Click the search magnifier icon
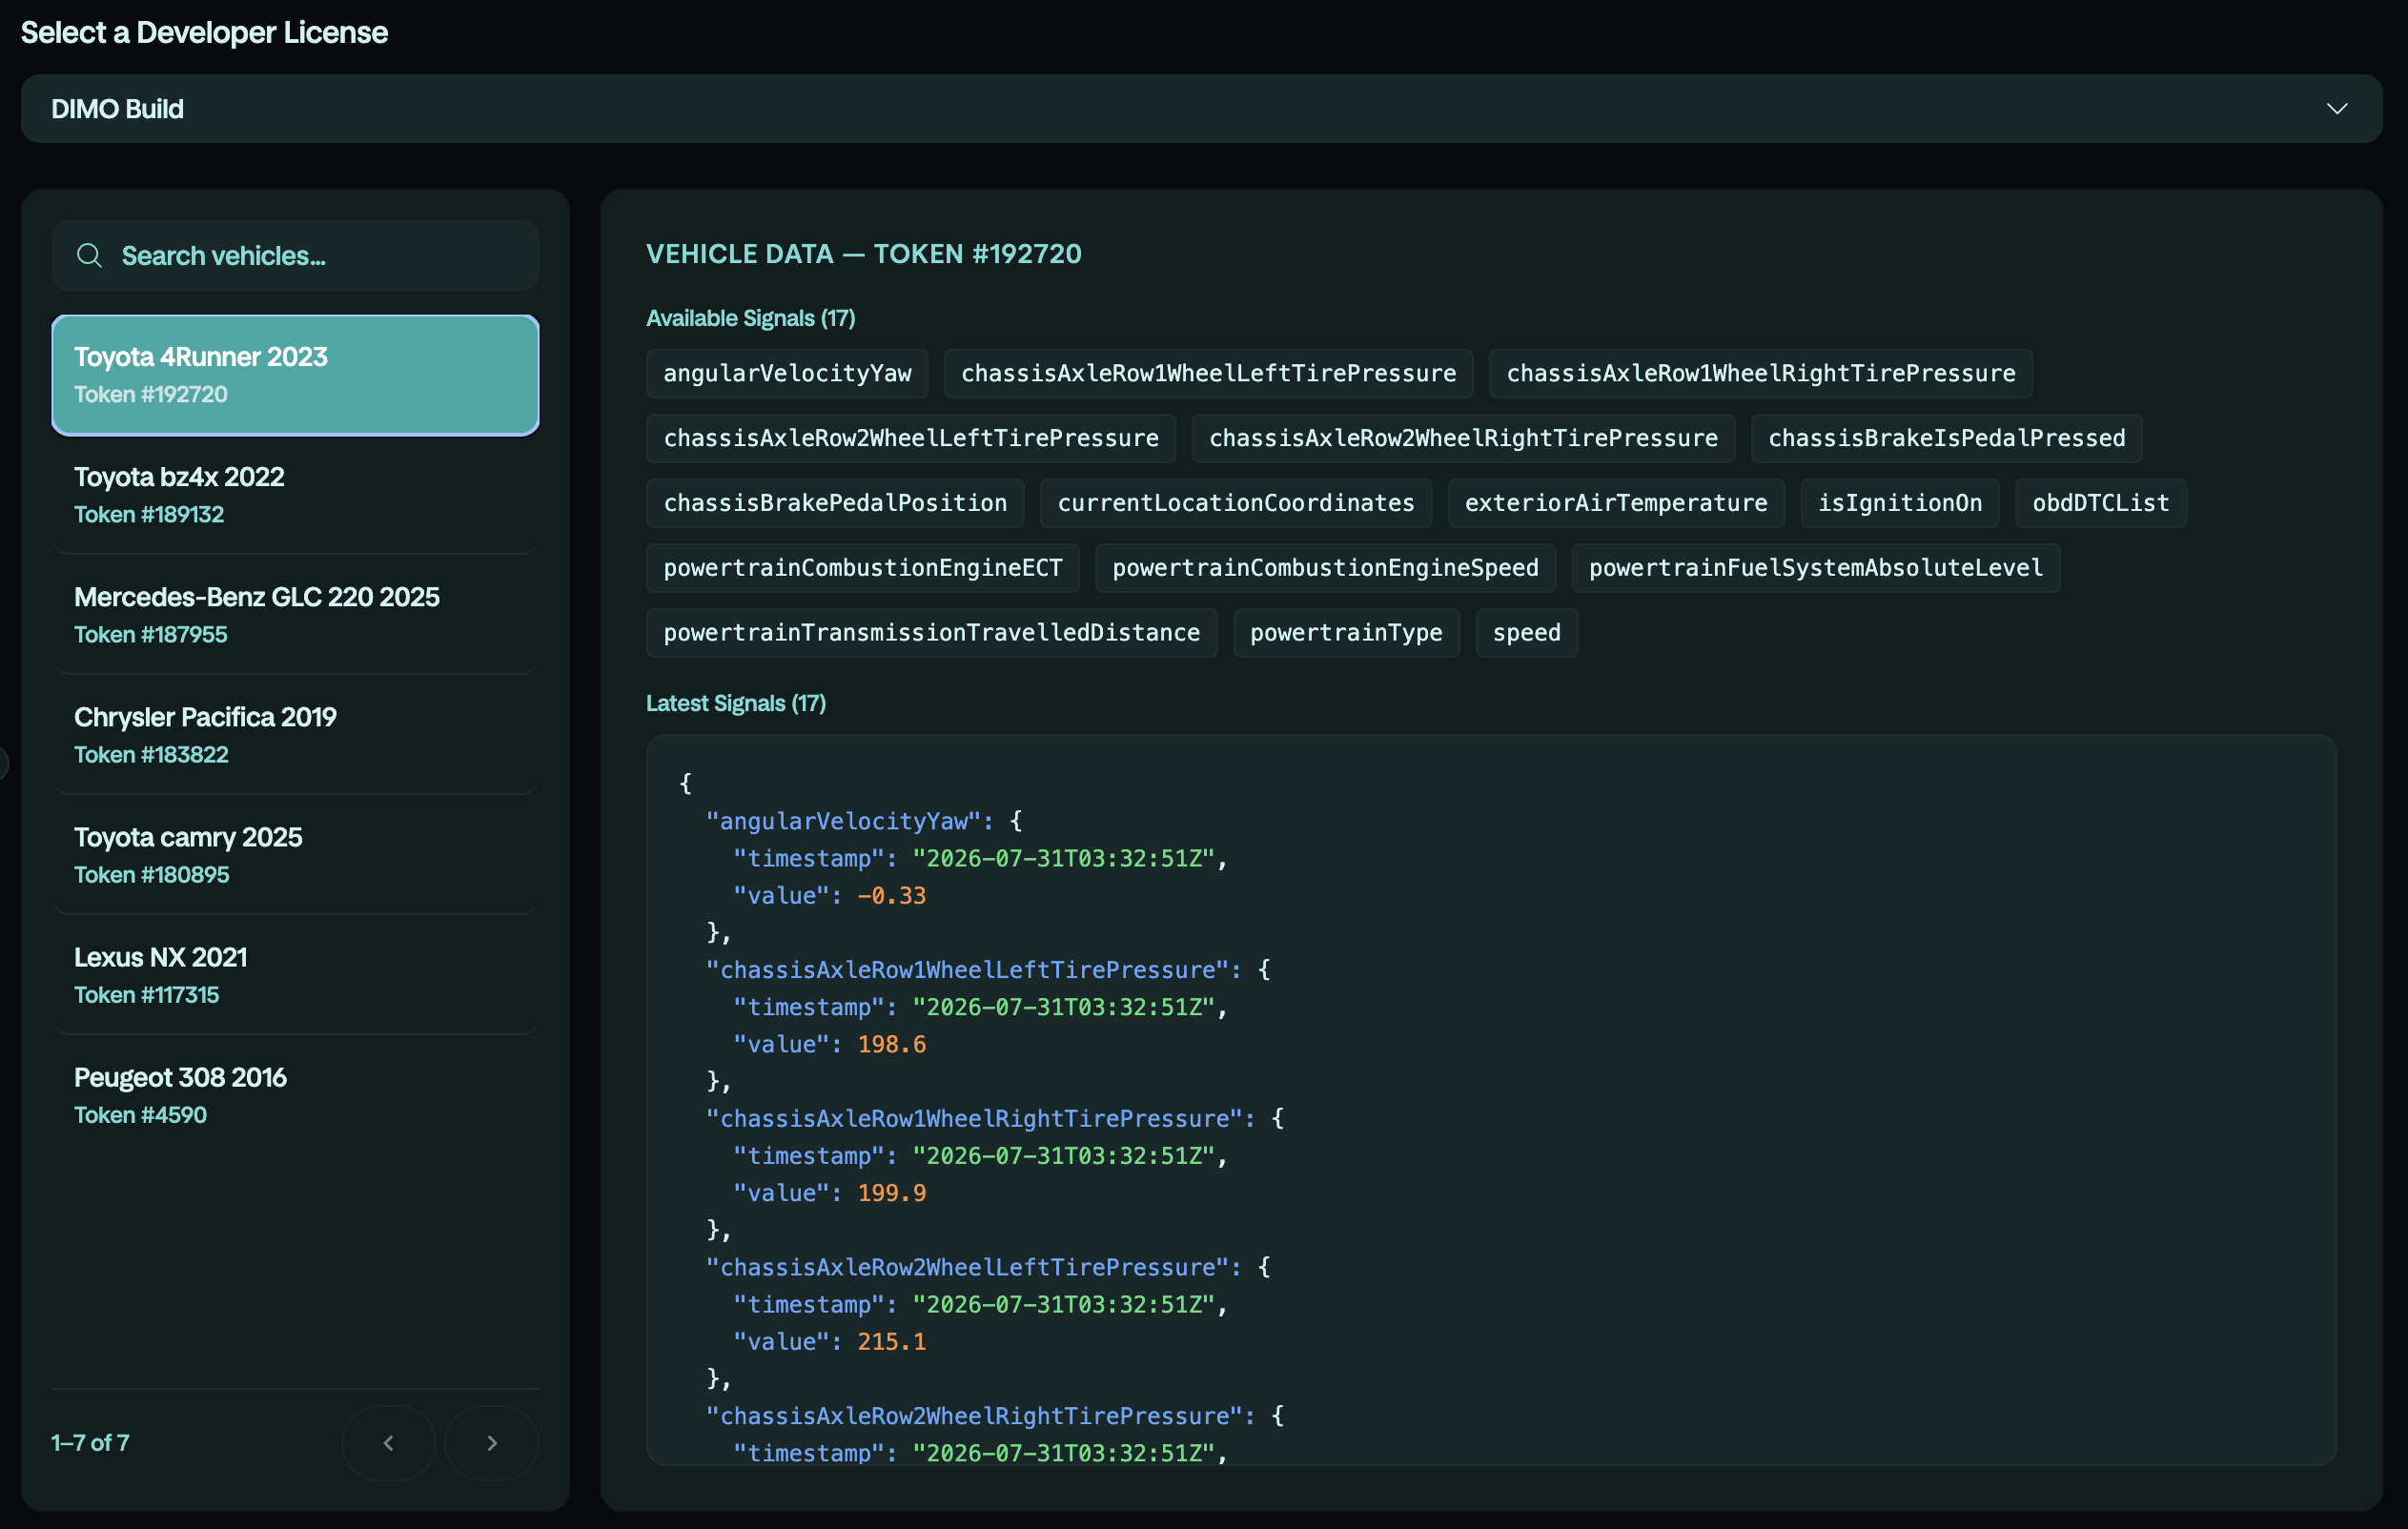This screenshot has width=2408, height=1529. (89, 256)
